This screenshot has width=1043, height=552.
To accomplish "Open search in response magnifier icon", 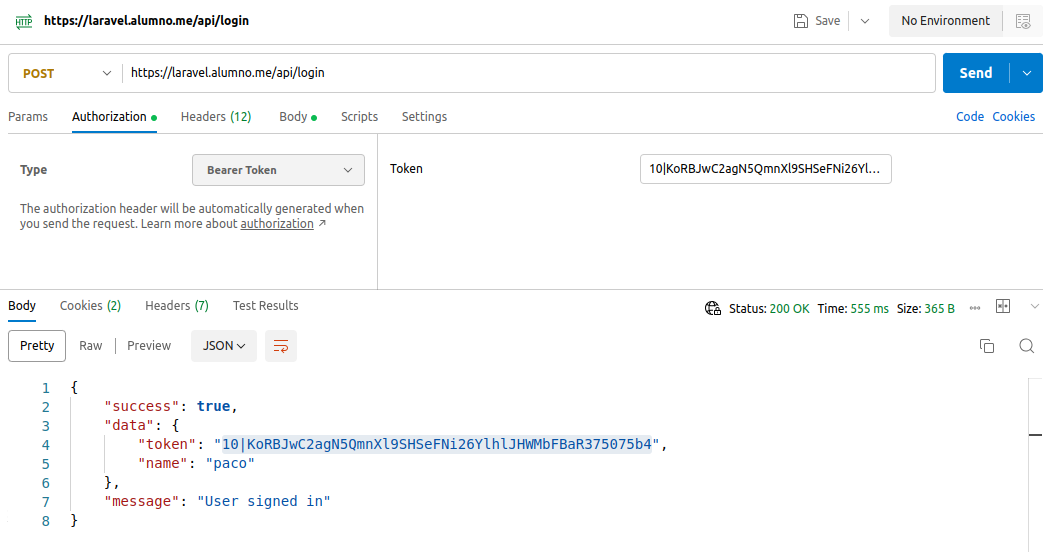I will [x=1026, y=346].
